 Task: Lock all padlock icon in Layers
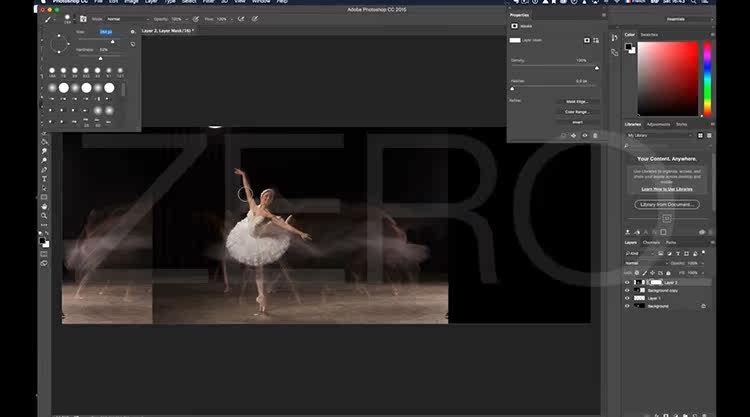(x=668, y=273)
